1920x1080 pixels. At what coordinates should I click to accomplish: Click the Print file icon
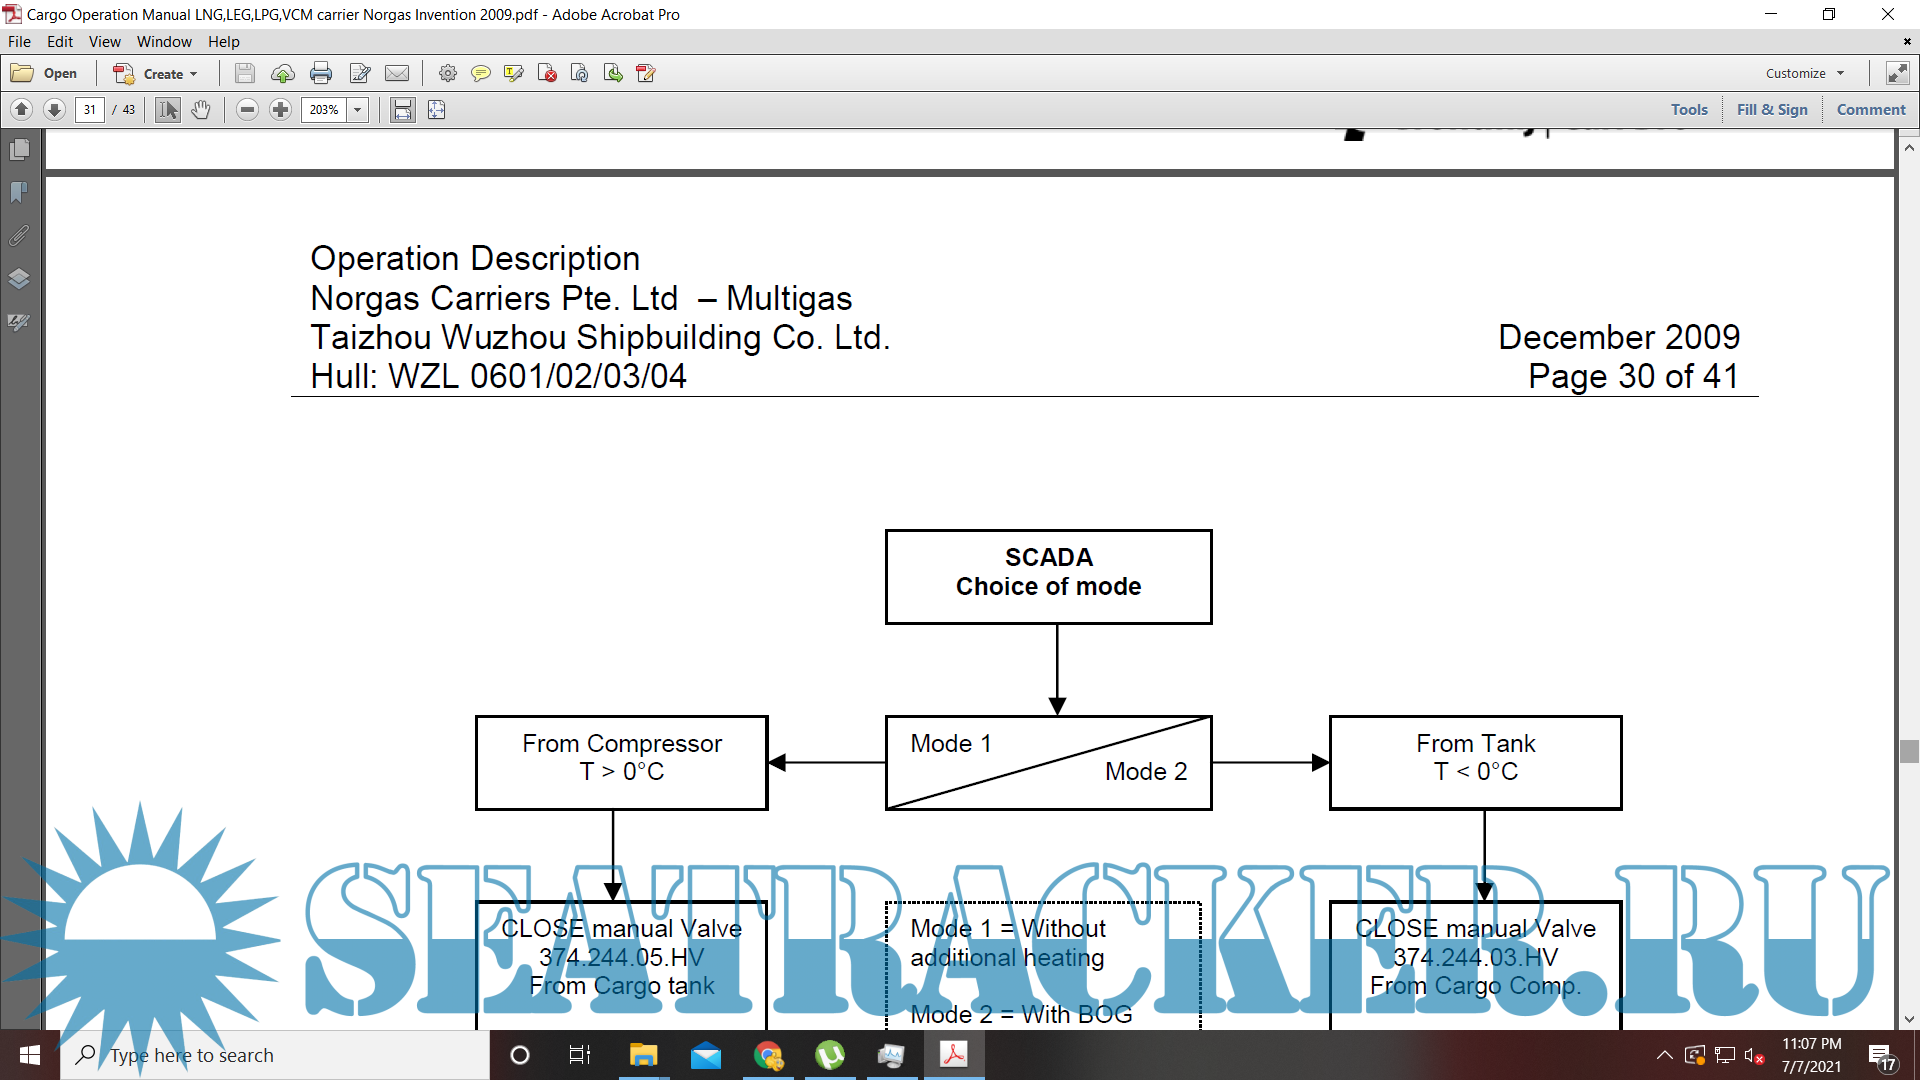[x=321, y=73]
